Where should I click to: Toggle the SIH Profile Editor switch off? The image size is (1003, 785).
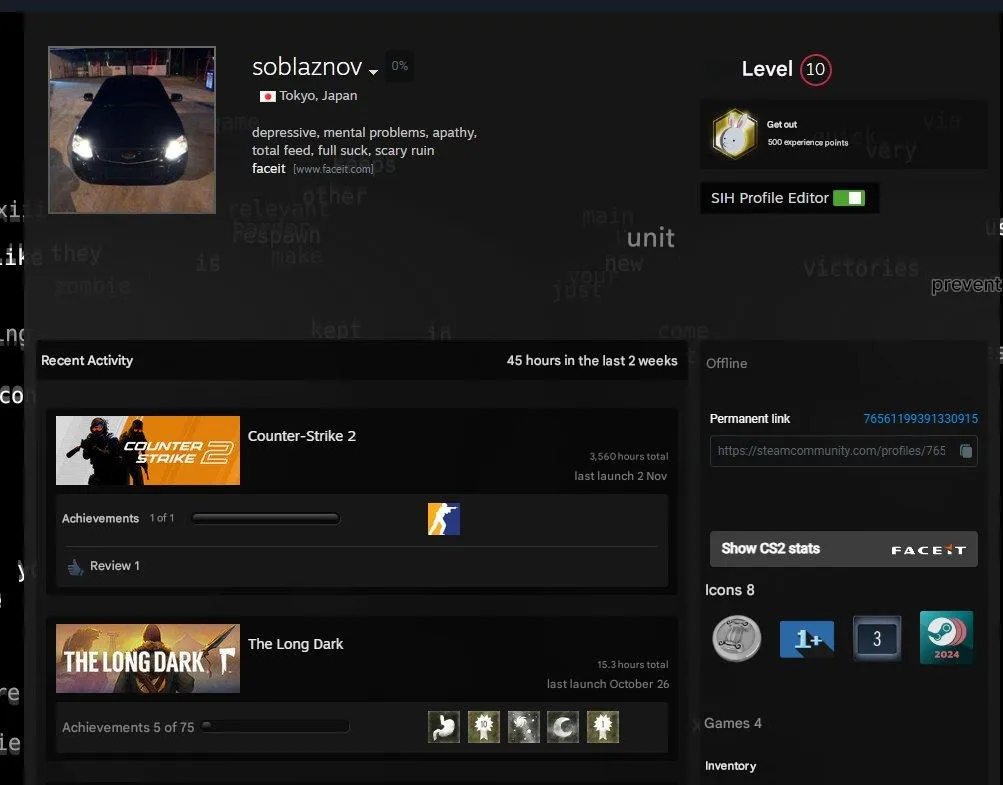[x=851, y=197]
